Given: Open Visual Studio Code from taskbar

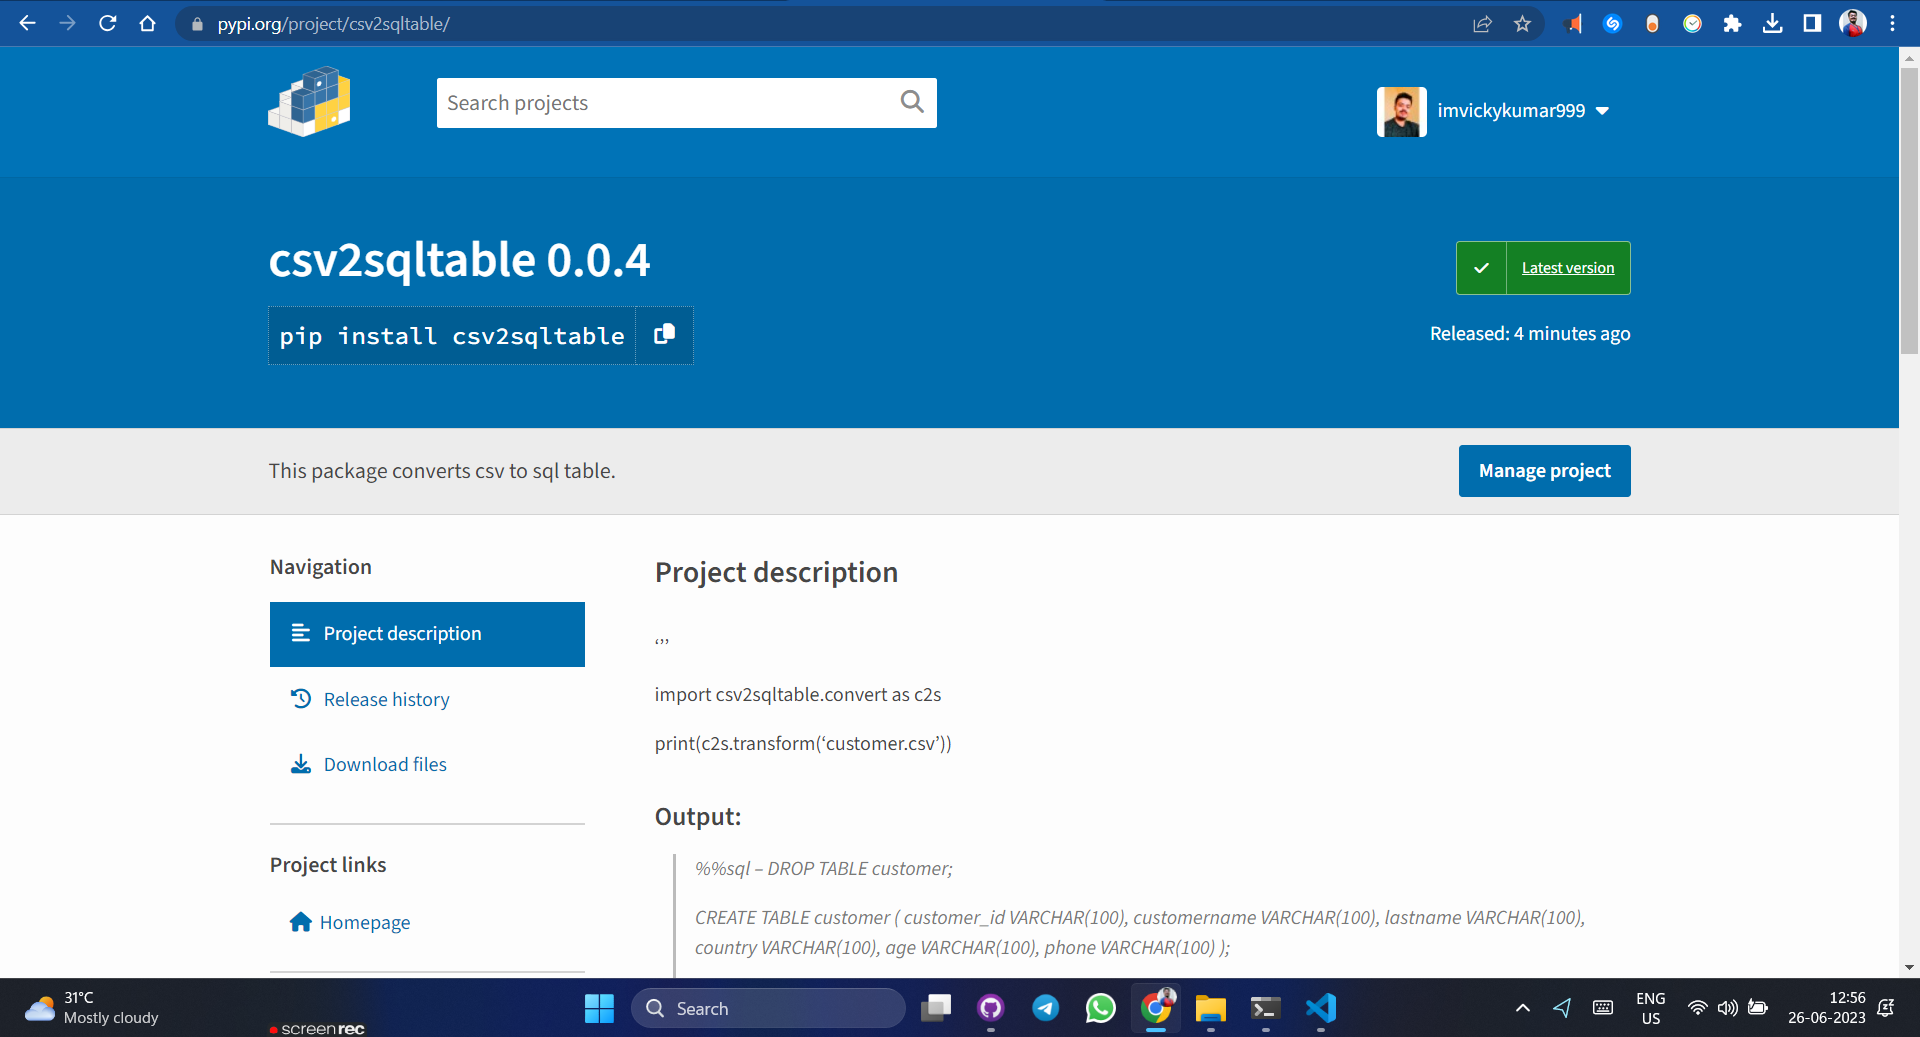Looking at the screenshot, I should (1321, 1008).
